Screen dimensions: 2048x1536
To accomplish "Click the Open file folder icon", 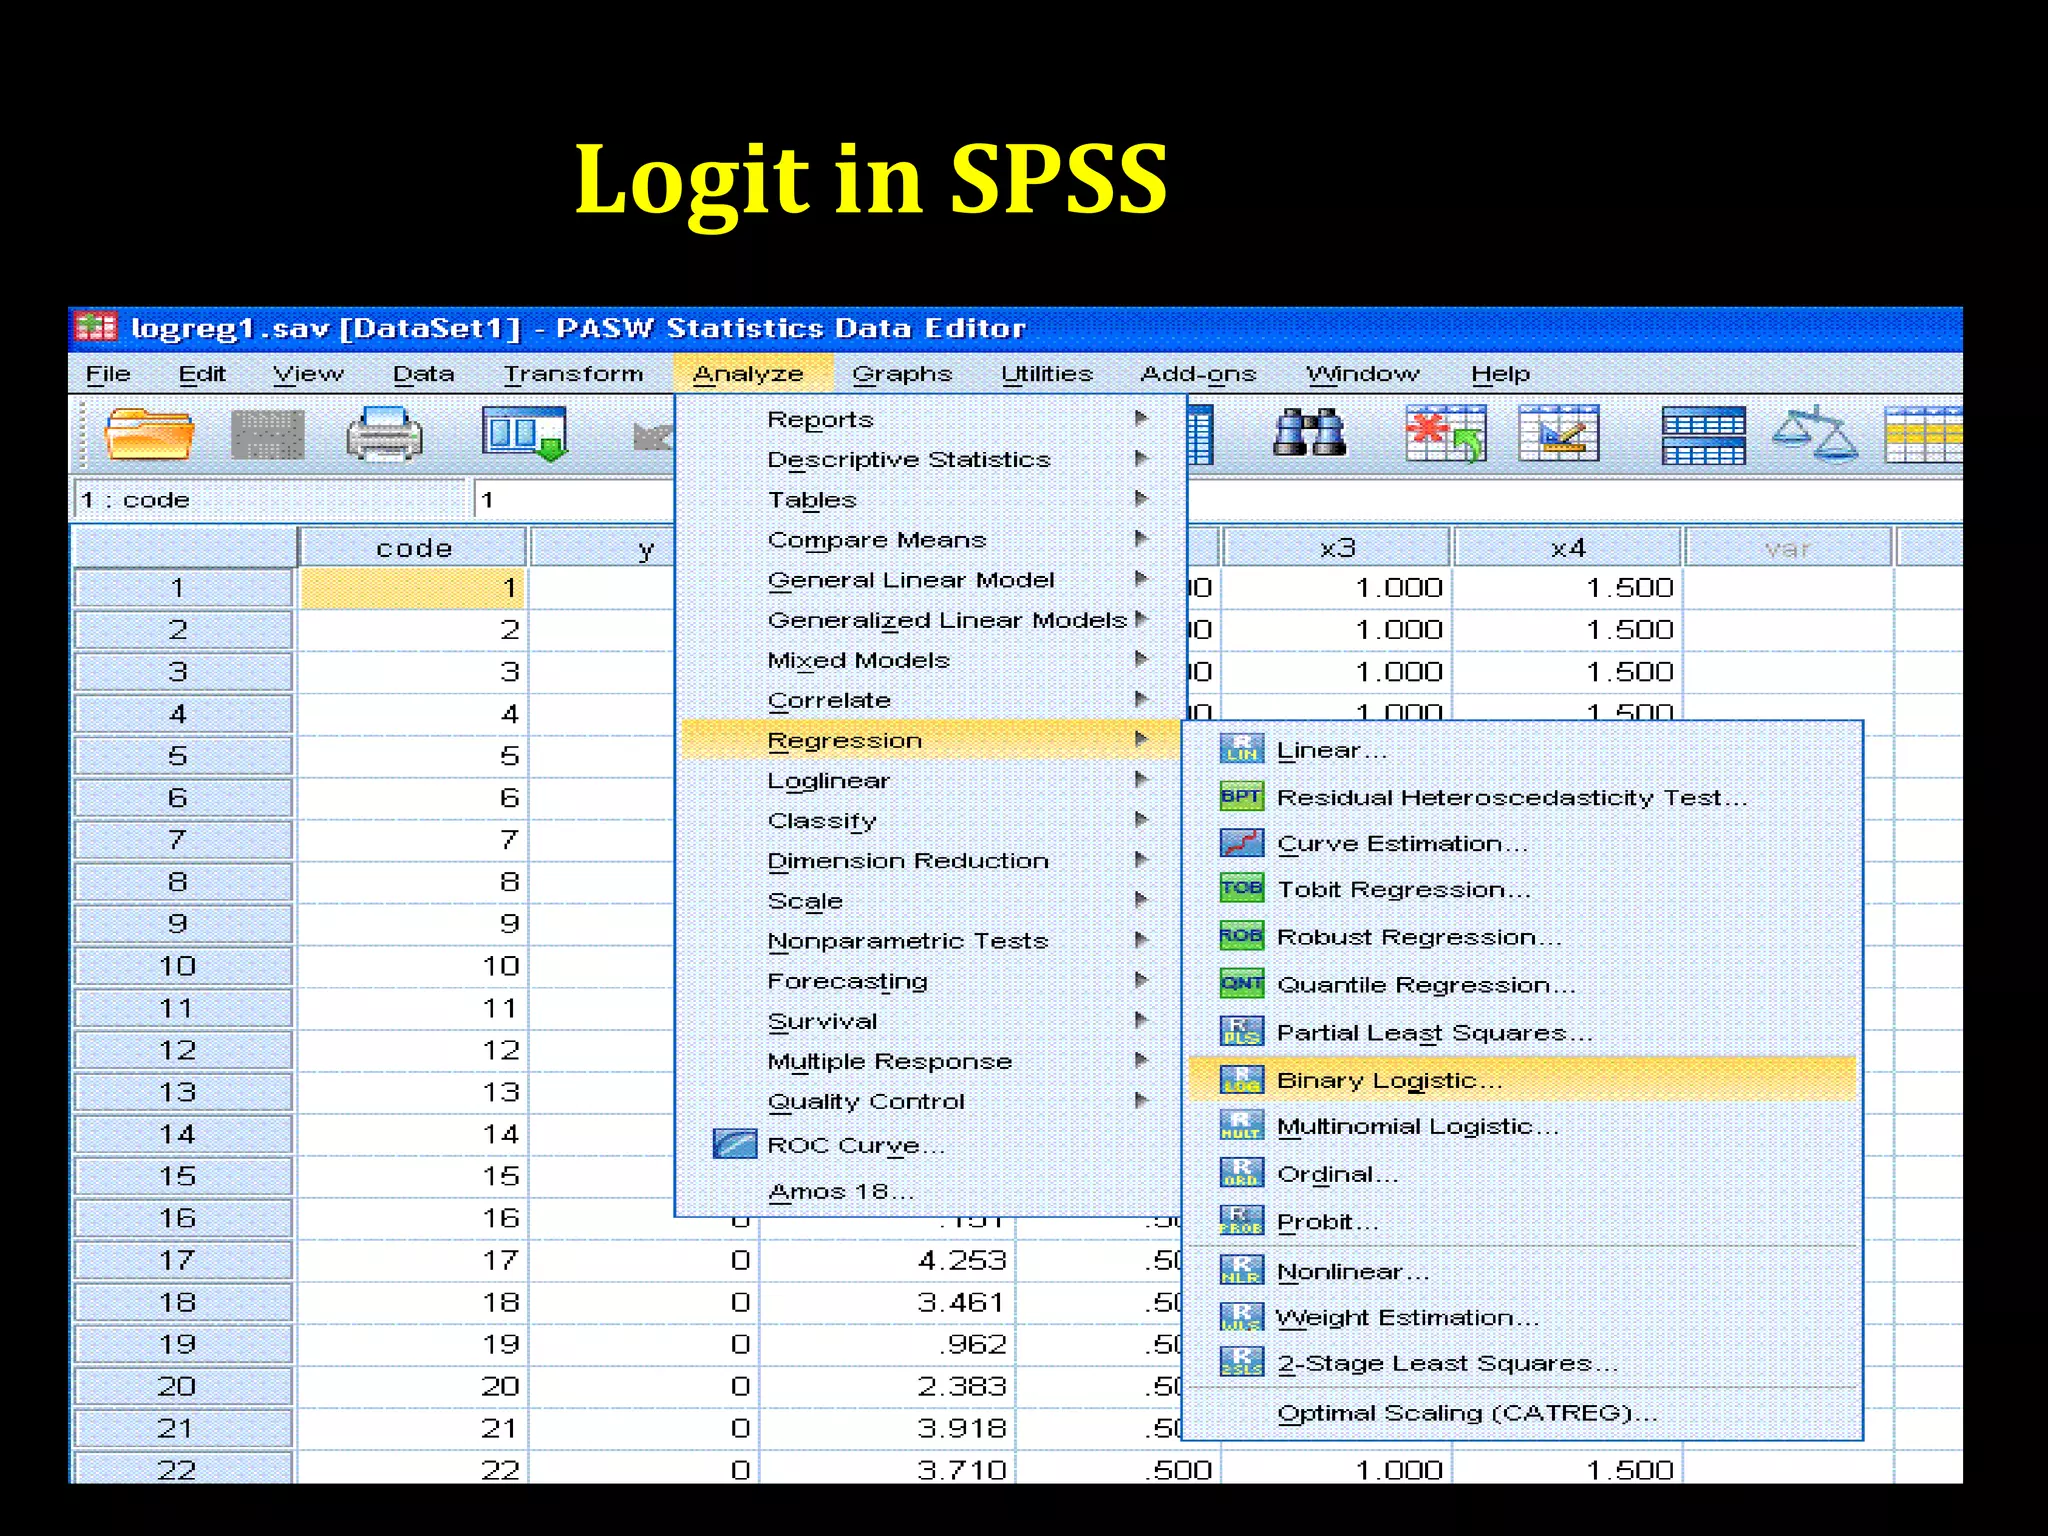I will pyautogui.click(x=149, y=435).
